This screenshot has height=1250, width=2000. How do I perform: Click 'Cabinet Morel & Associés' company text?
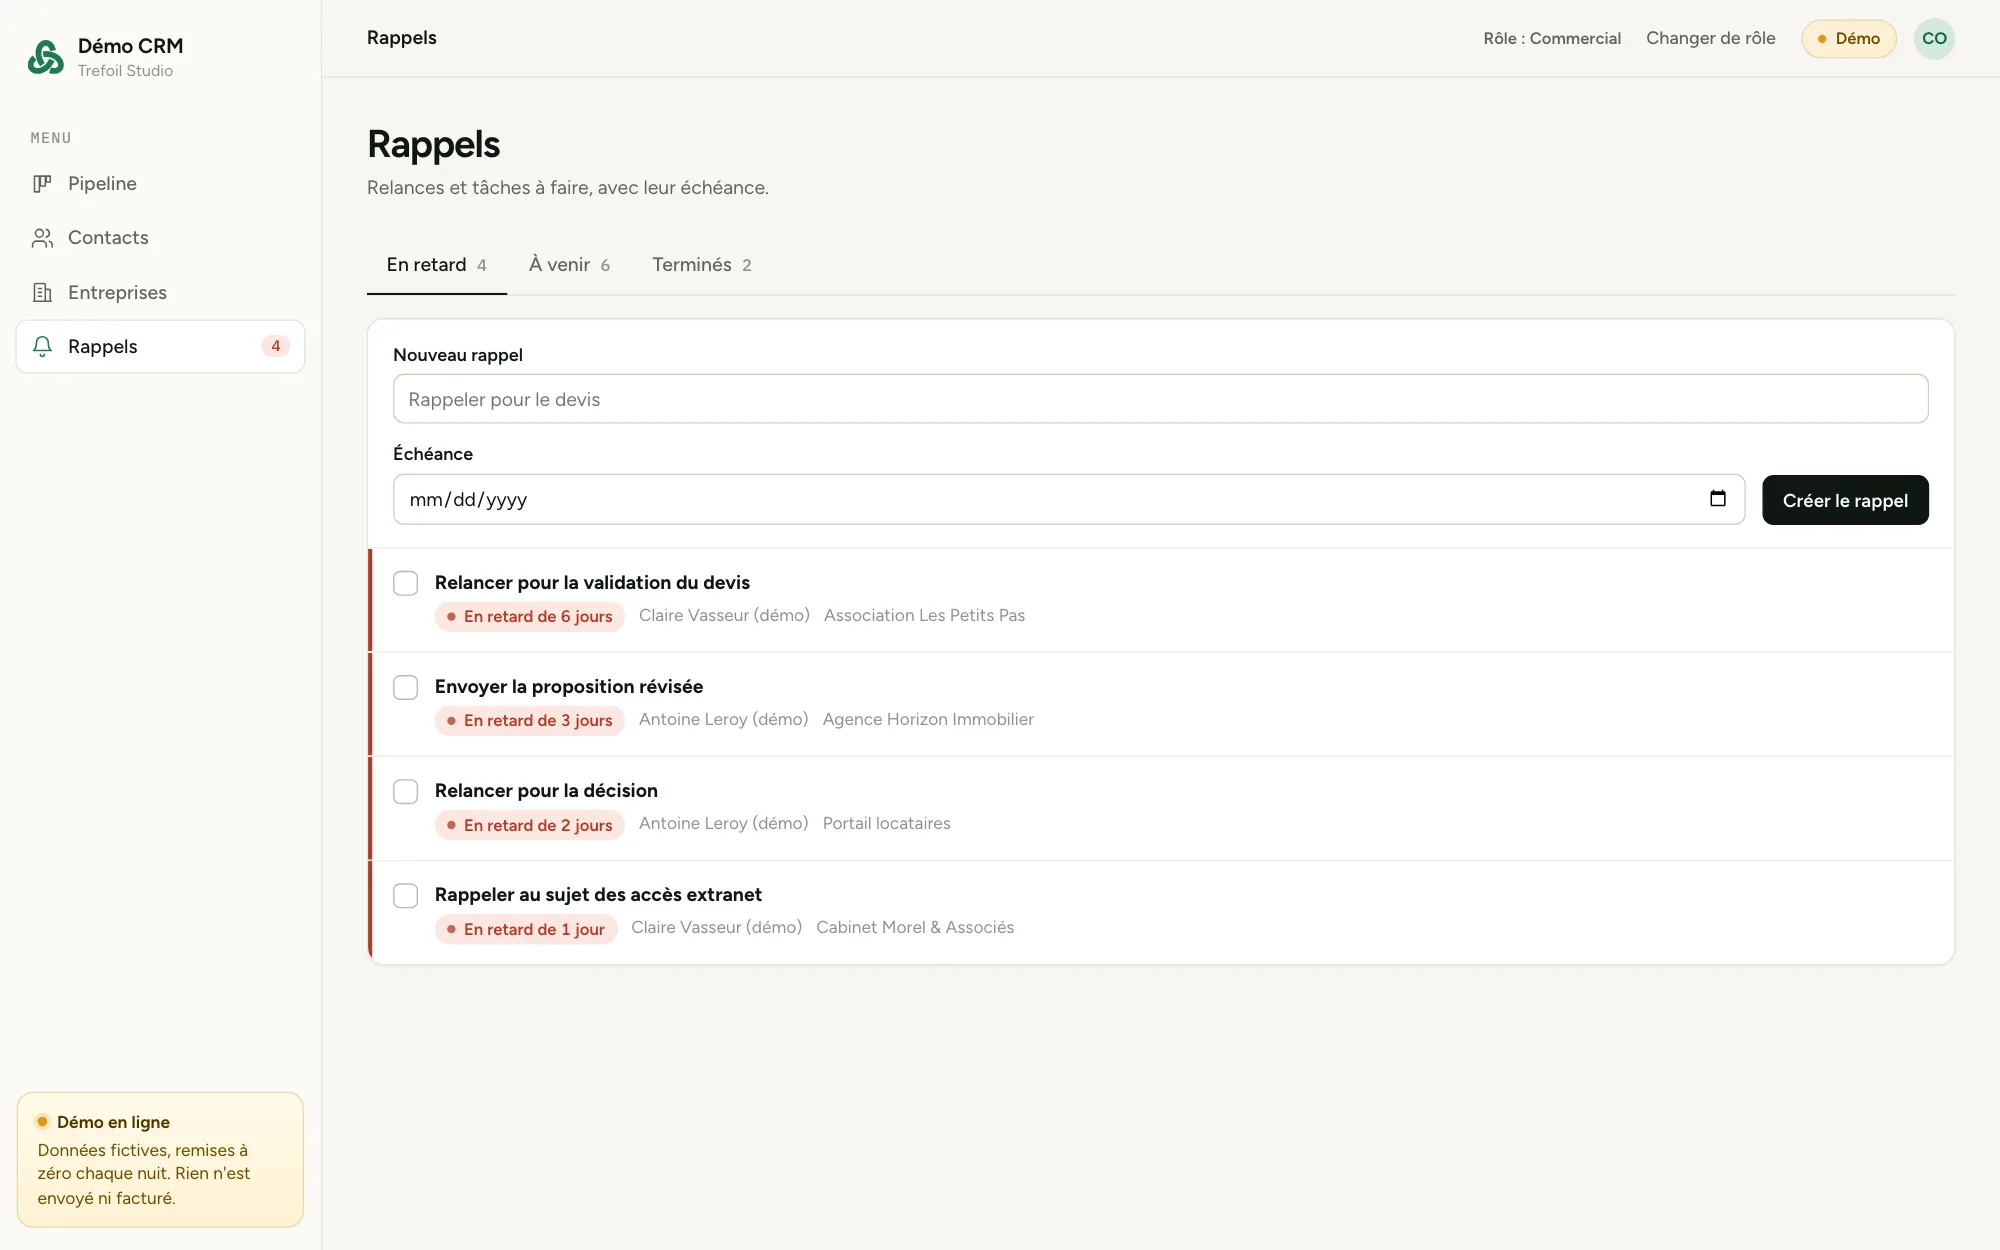(x=915, y=928)
